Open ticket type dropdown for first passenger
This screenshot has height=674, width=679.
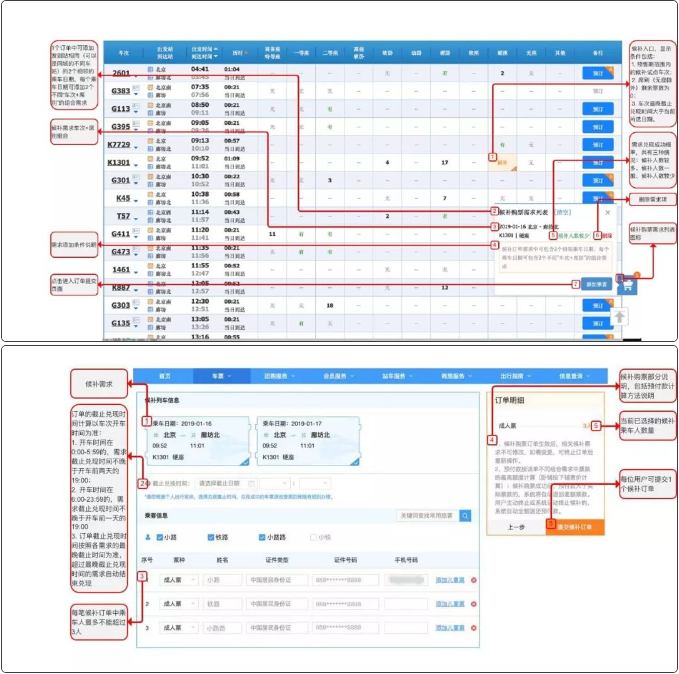tap(179, 579)
